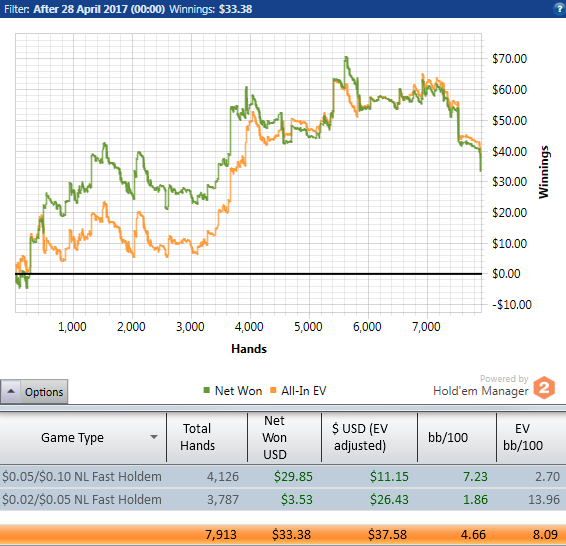This screenshot has width=566, height=546.
Task: Select the $0.02/$0.05 NL Fast Holdem row
Action: tap(283, 499)
